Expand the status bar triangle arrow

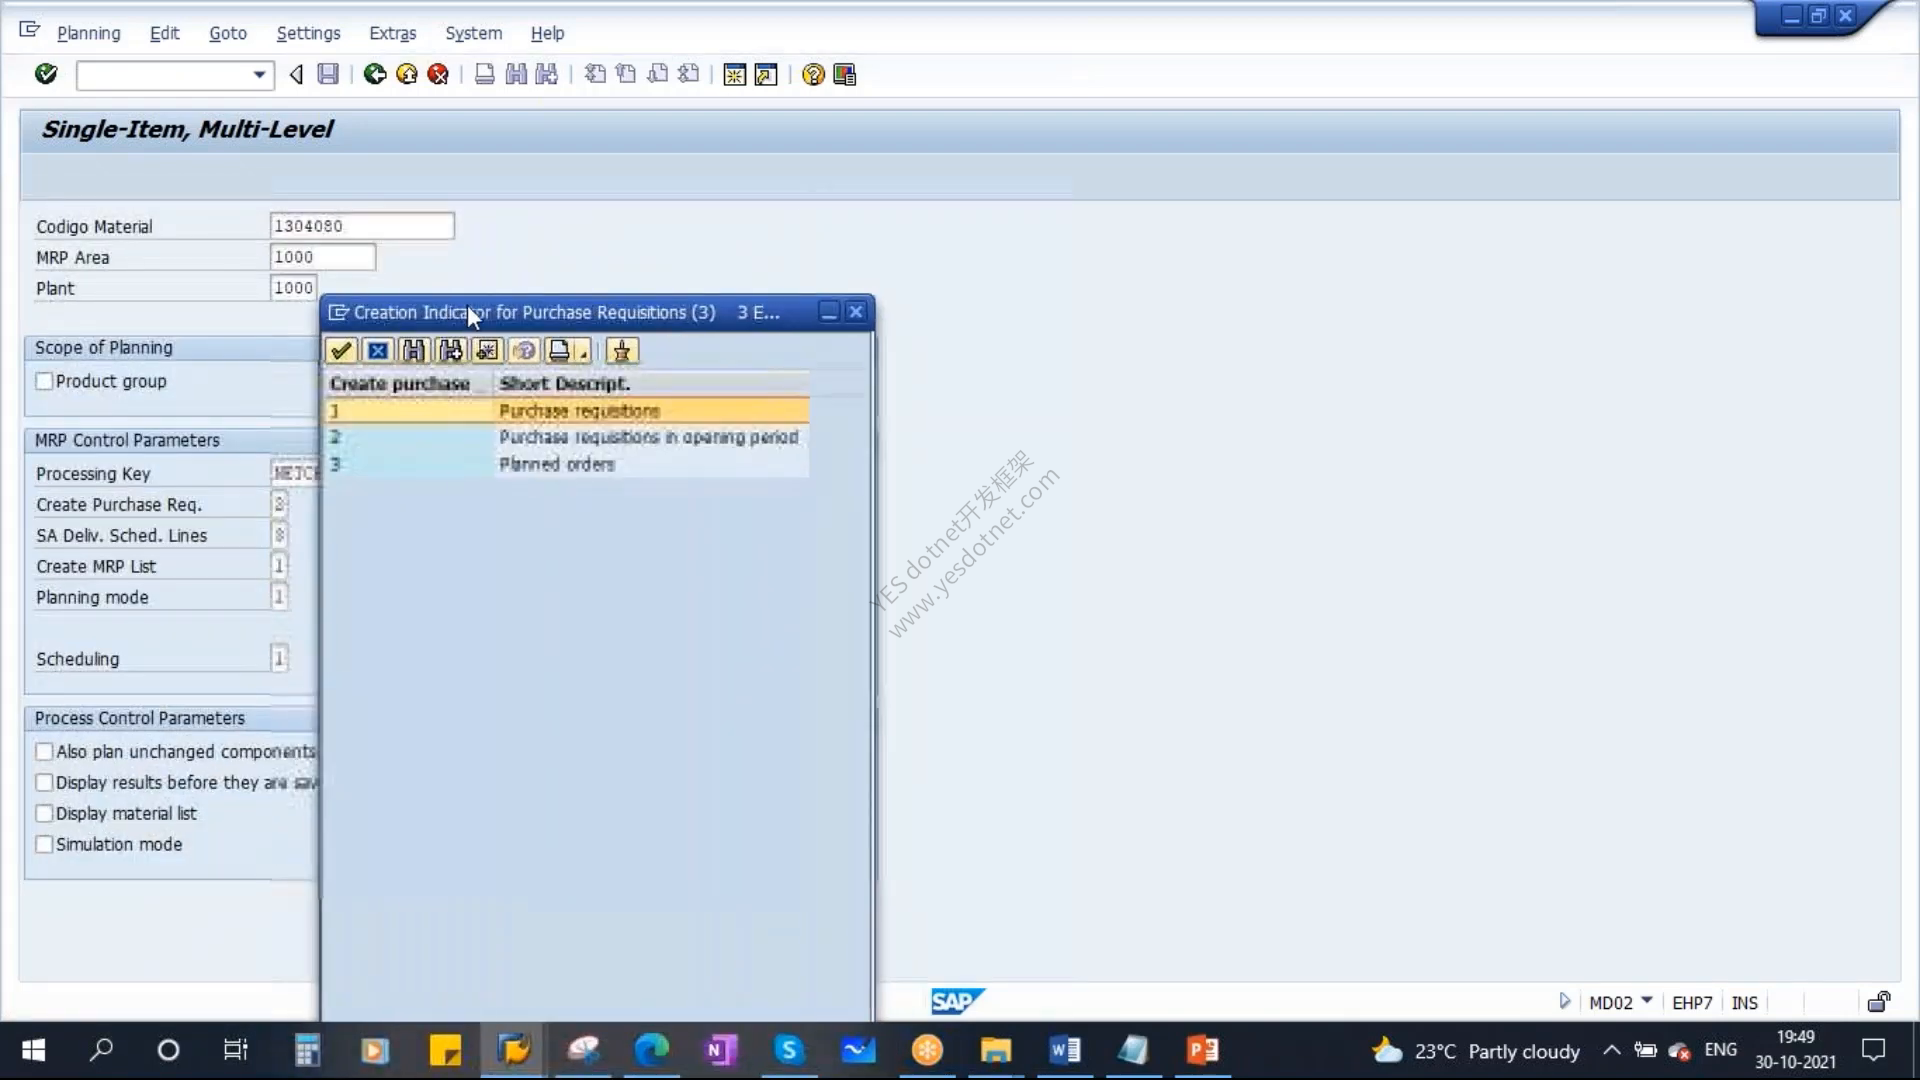point(1564,1001)
